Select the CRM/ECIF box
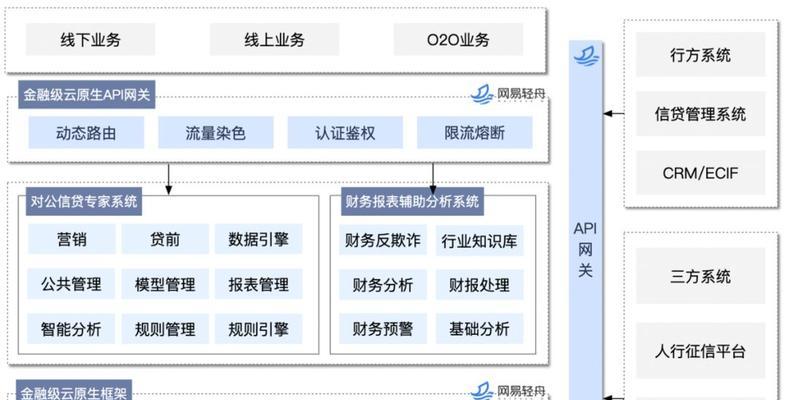 [700, 173]
